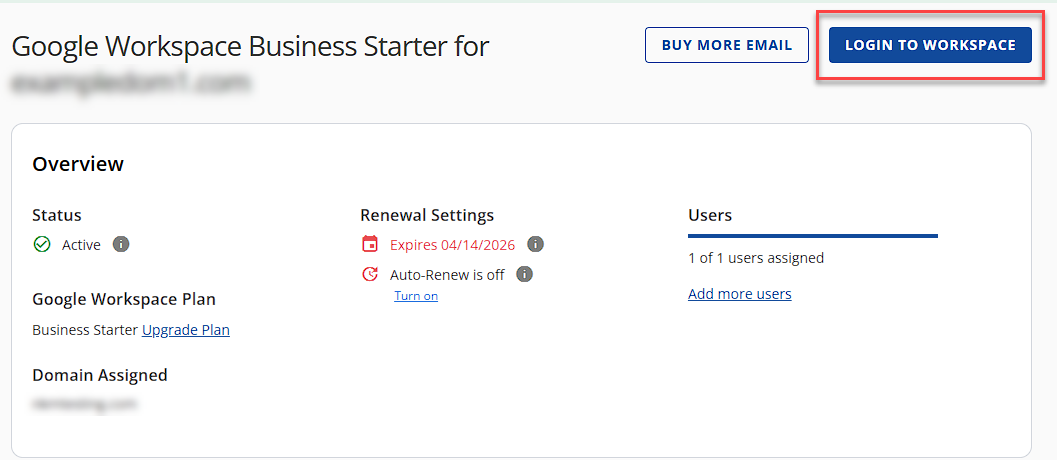Image resolution: width=1057 pixels, height=460 pixels.
Task: Open the info icon next to Expires date
Action: [535, 244]
